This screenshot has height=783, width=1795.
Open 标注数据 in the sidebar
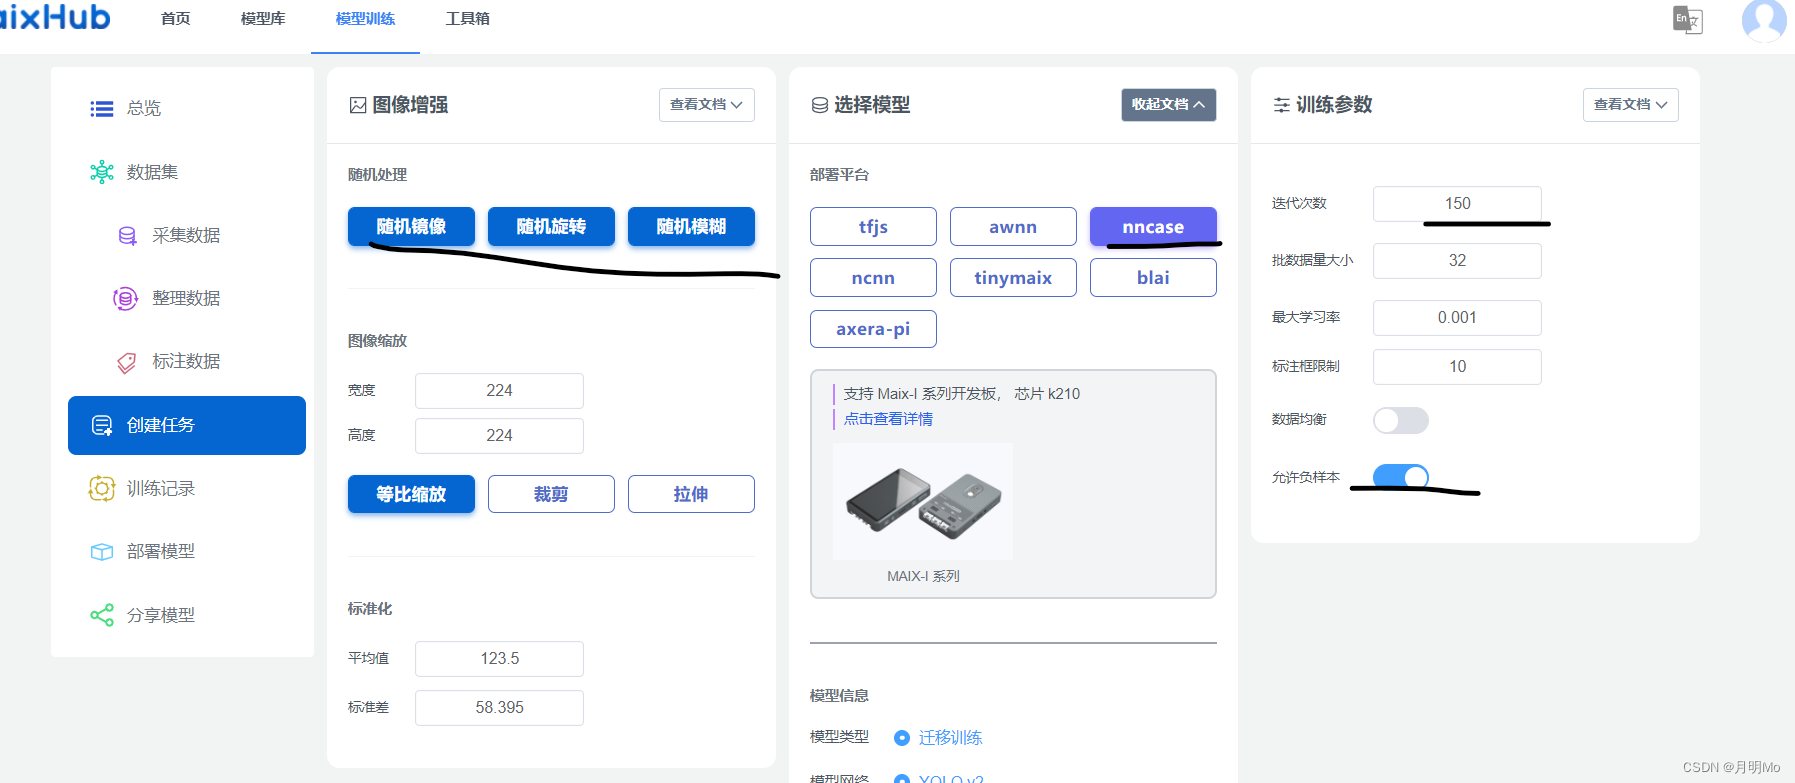pos(187,361)
